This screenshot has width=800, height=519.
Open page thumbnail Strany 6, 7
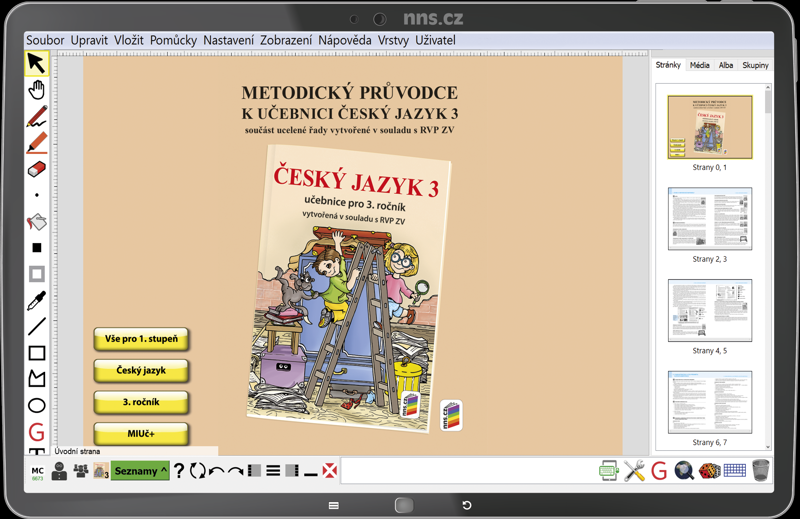point(710,402)
